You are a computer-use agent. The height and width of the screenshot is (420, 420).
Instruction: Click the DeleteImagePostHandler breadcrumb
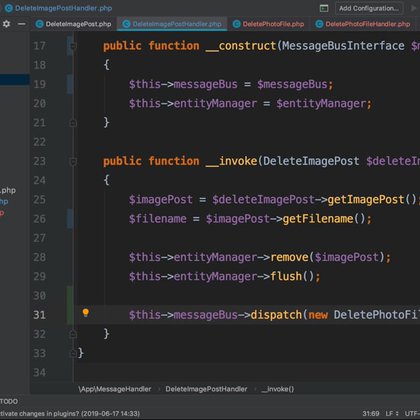pyautogui.click(x=206, y=389)
